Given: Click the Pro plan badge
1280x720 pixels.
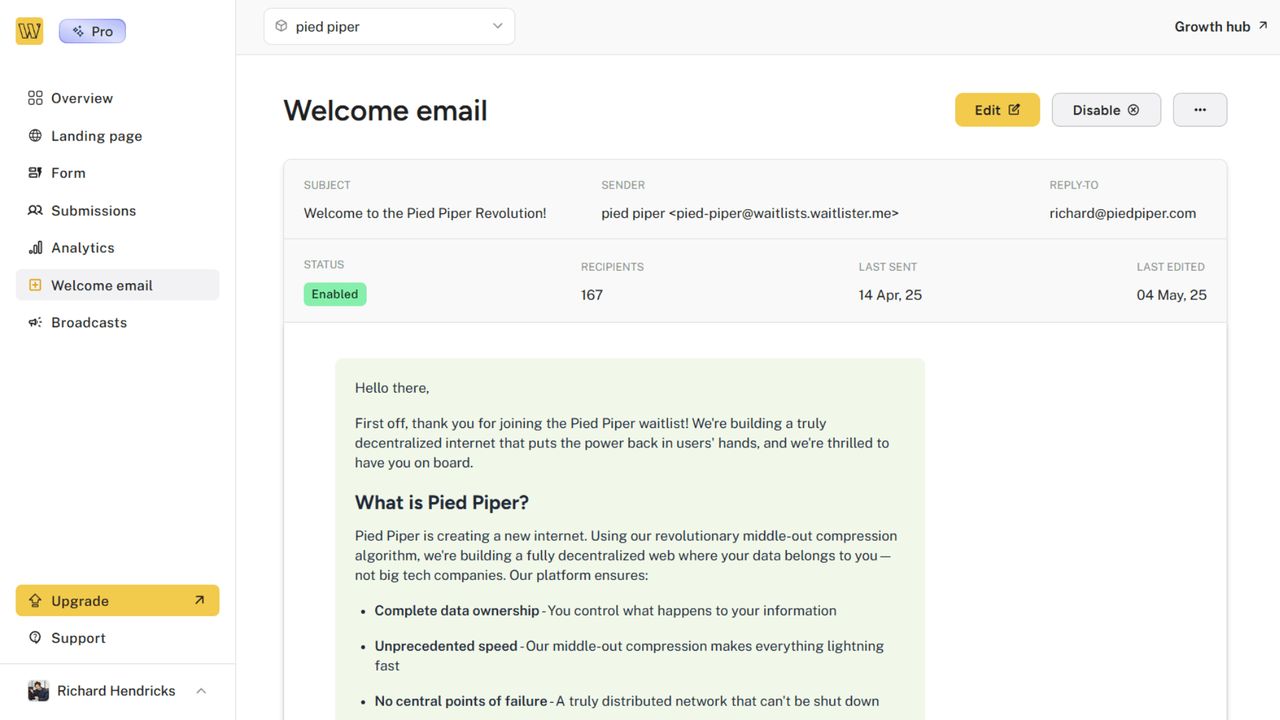Looking at the screenshot, I should pos(92,30).
